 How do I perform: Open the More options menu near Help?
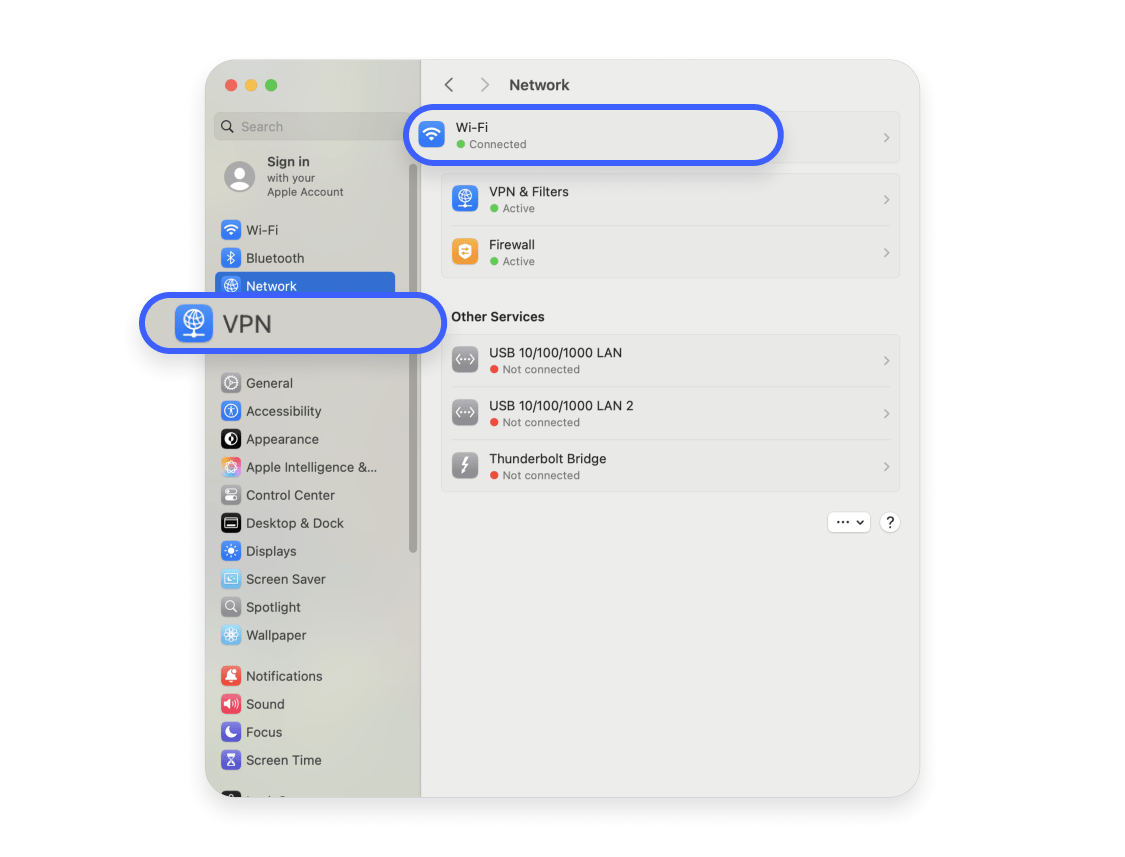pos(848,521)
